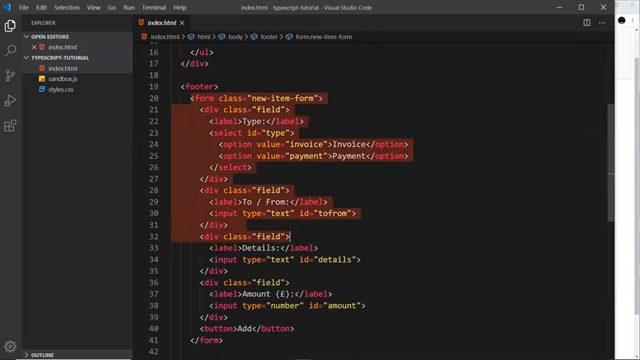Click the Amount (£) label code line
The image size is (640, 360).
[x=271, y=294]
